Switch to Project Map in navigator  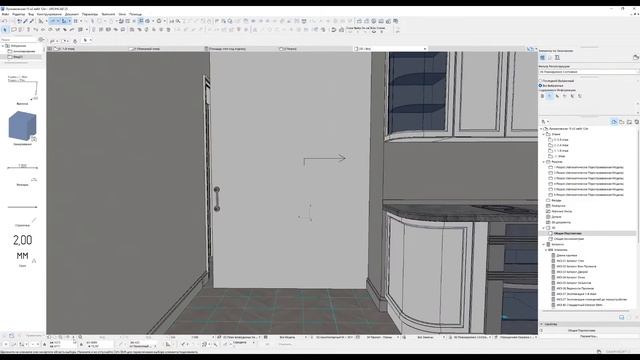(x=614, y=122)
